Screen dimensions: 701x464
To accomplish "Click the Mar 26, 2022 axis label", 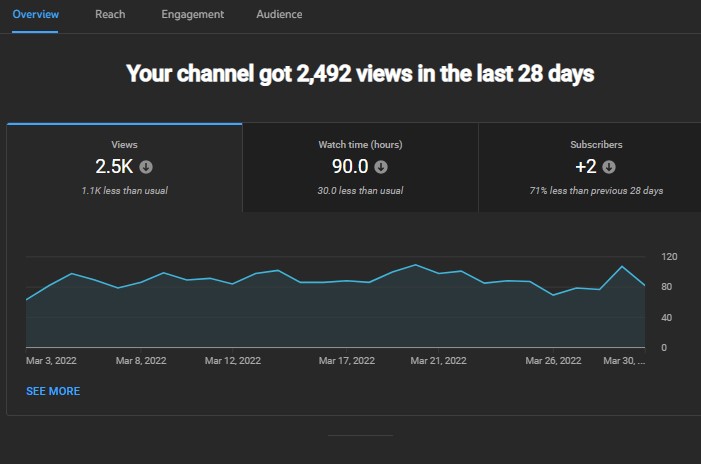I will [553, 361].
